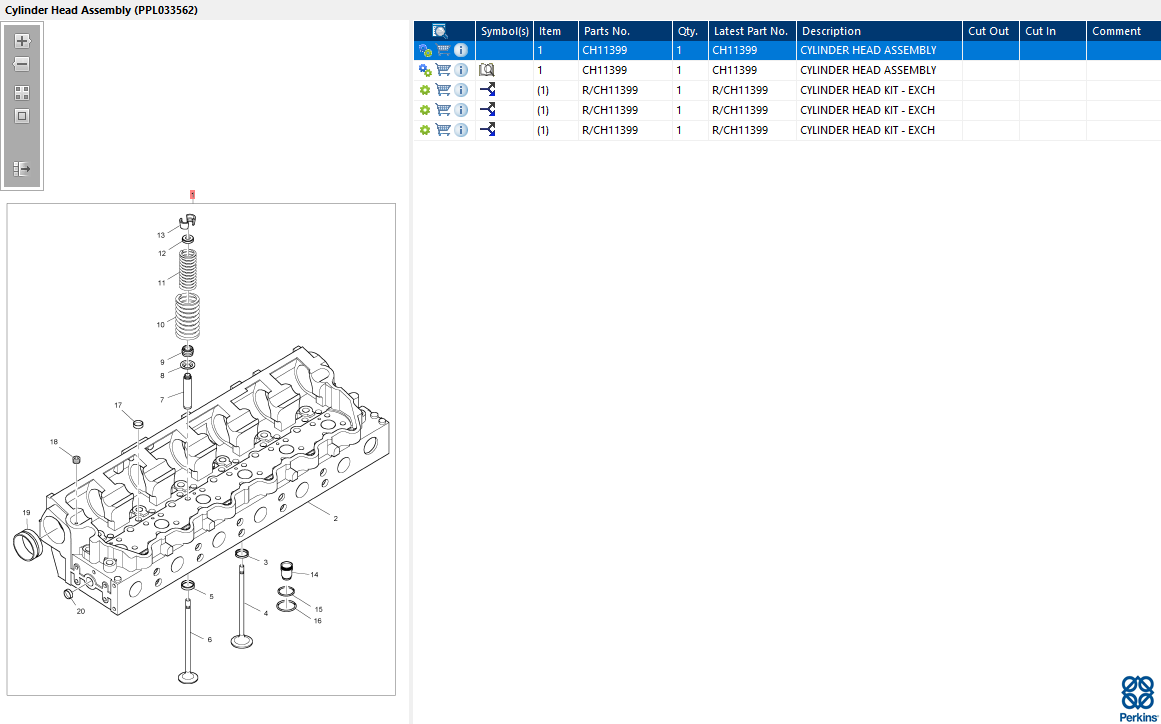Viewport: 1161px width, 724px height.
Task: Click the Cut Out column header
Action: coord(991,31)
